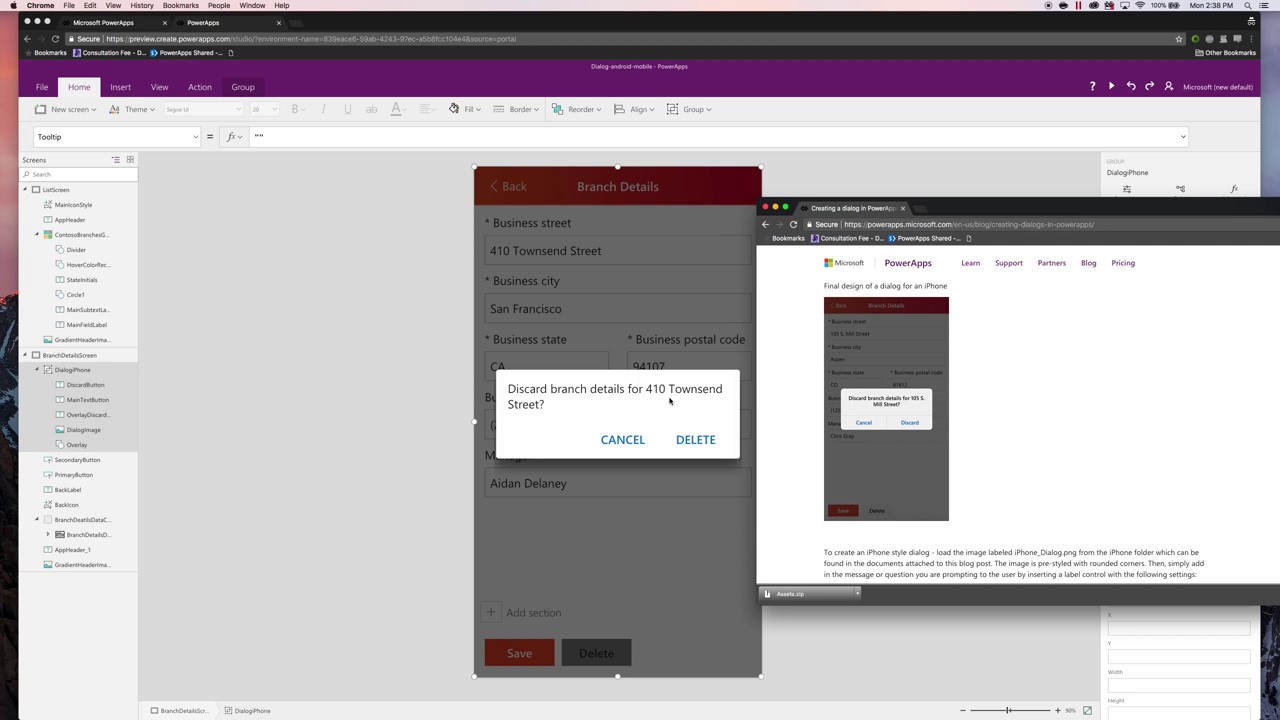
Task: Open the Blog link on PowerApps site
Action: pos(1088,263)
